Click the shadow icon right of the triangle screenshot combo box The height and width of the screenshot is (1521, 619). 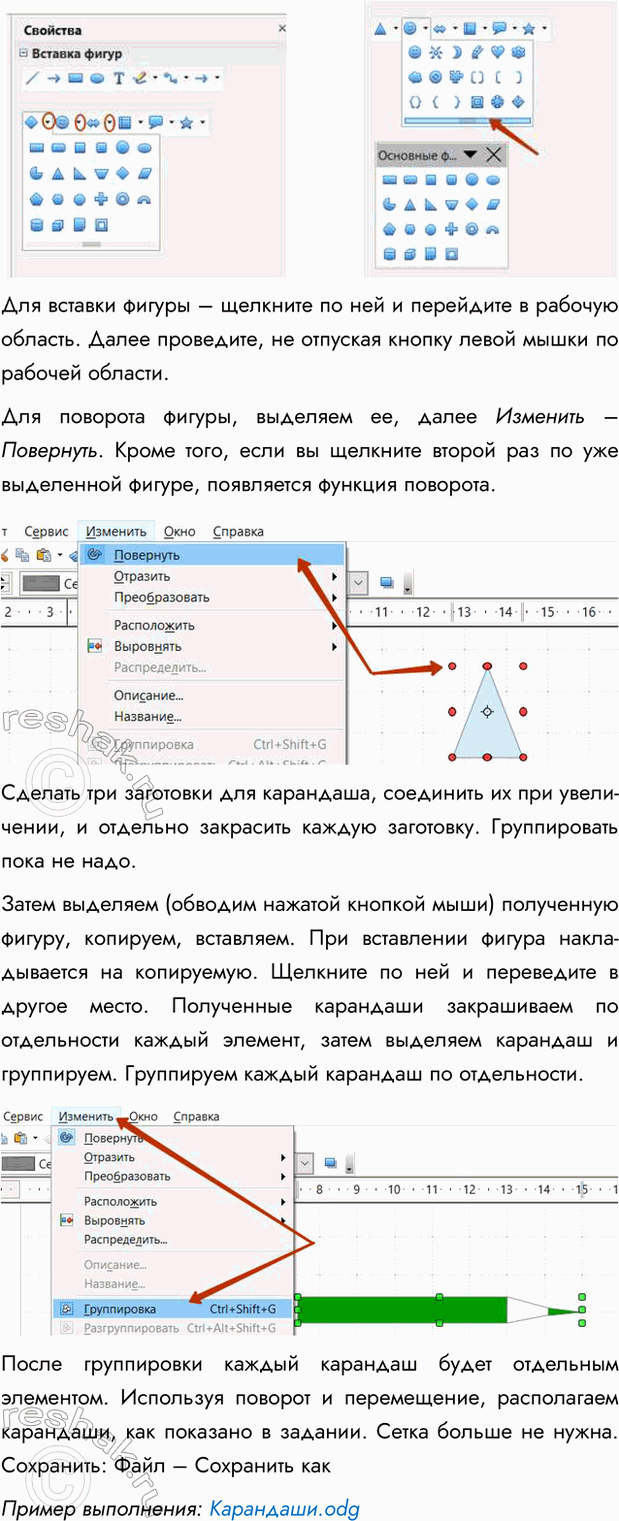pyautogui.click(x=388, y=582)
